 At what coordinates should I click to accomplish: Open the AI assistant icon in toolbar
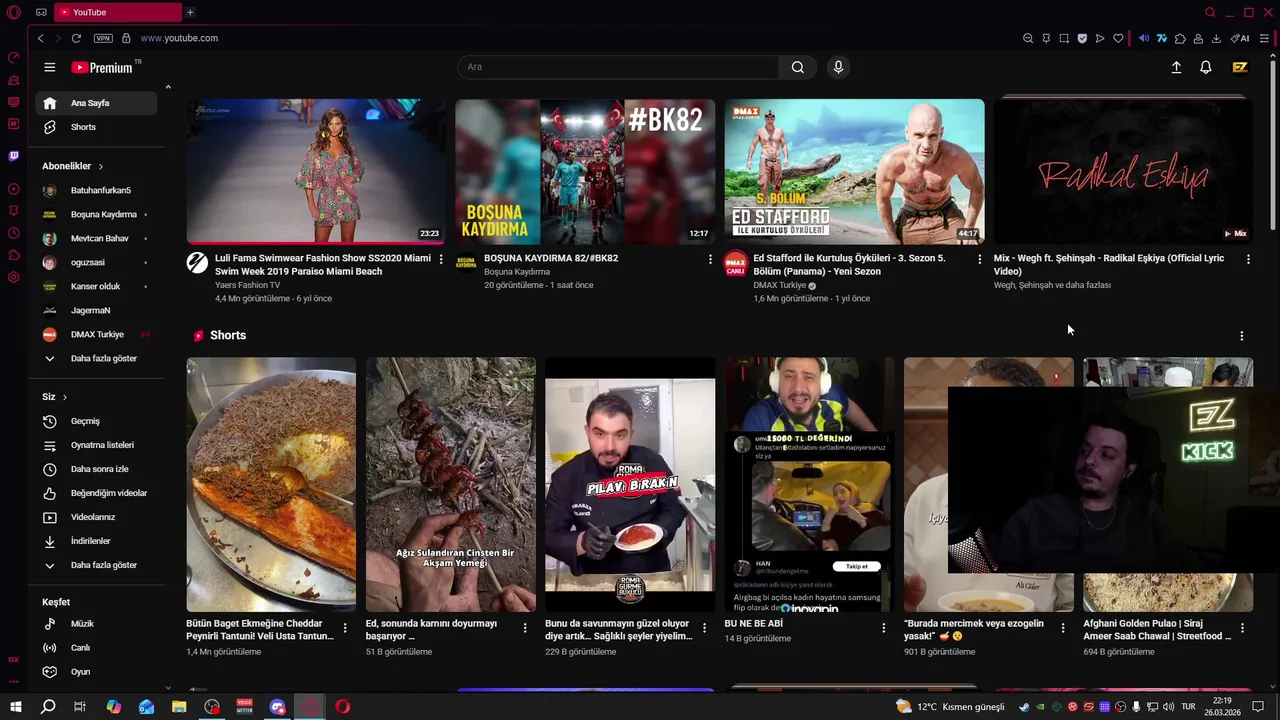pyautogui.click(x=1240, y=38)
